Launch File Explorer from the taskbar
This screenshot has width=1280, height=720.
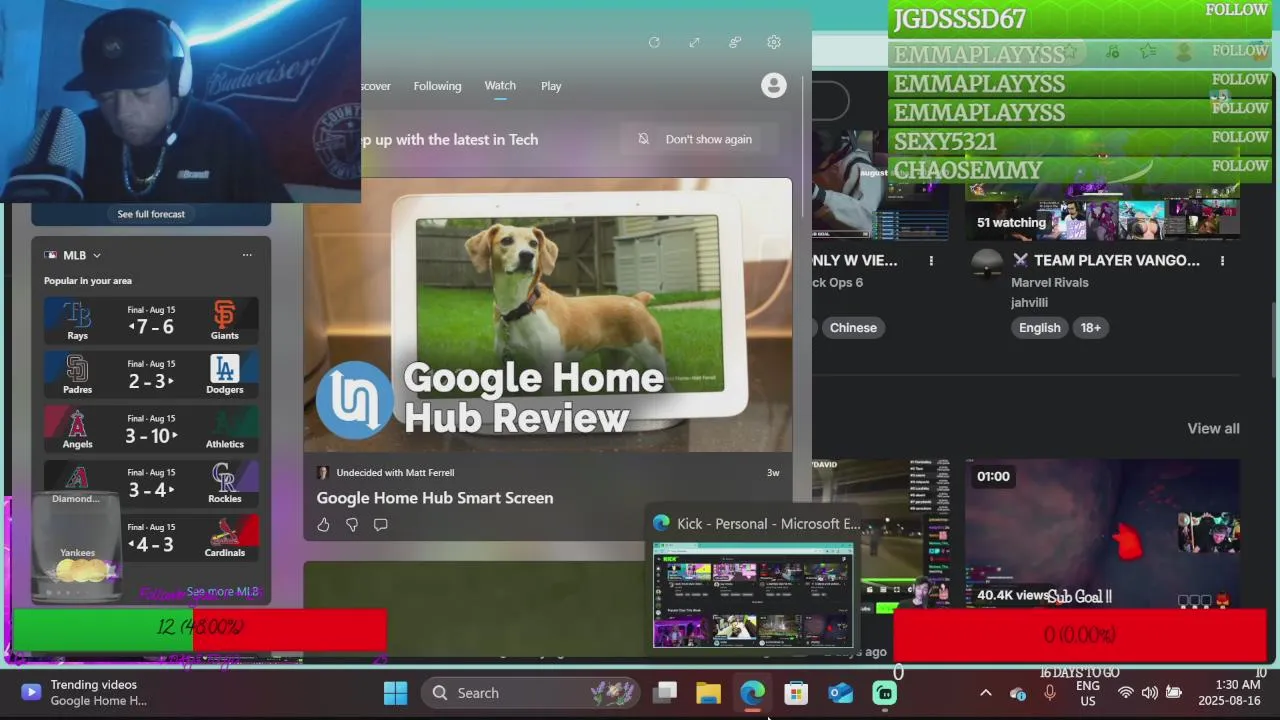point(708,692)
